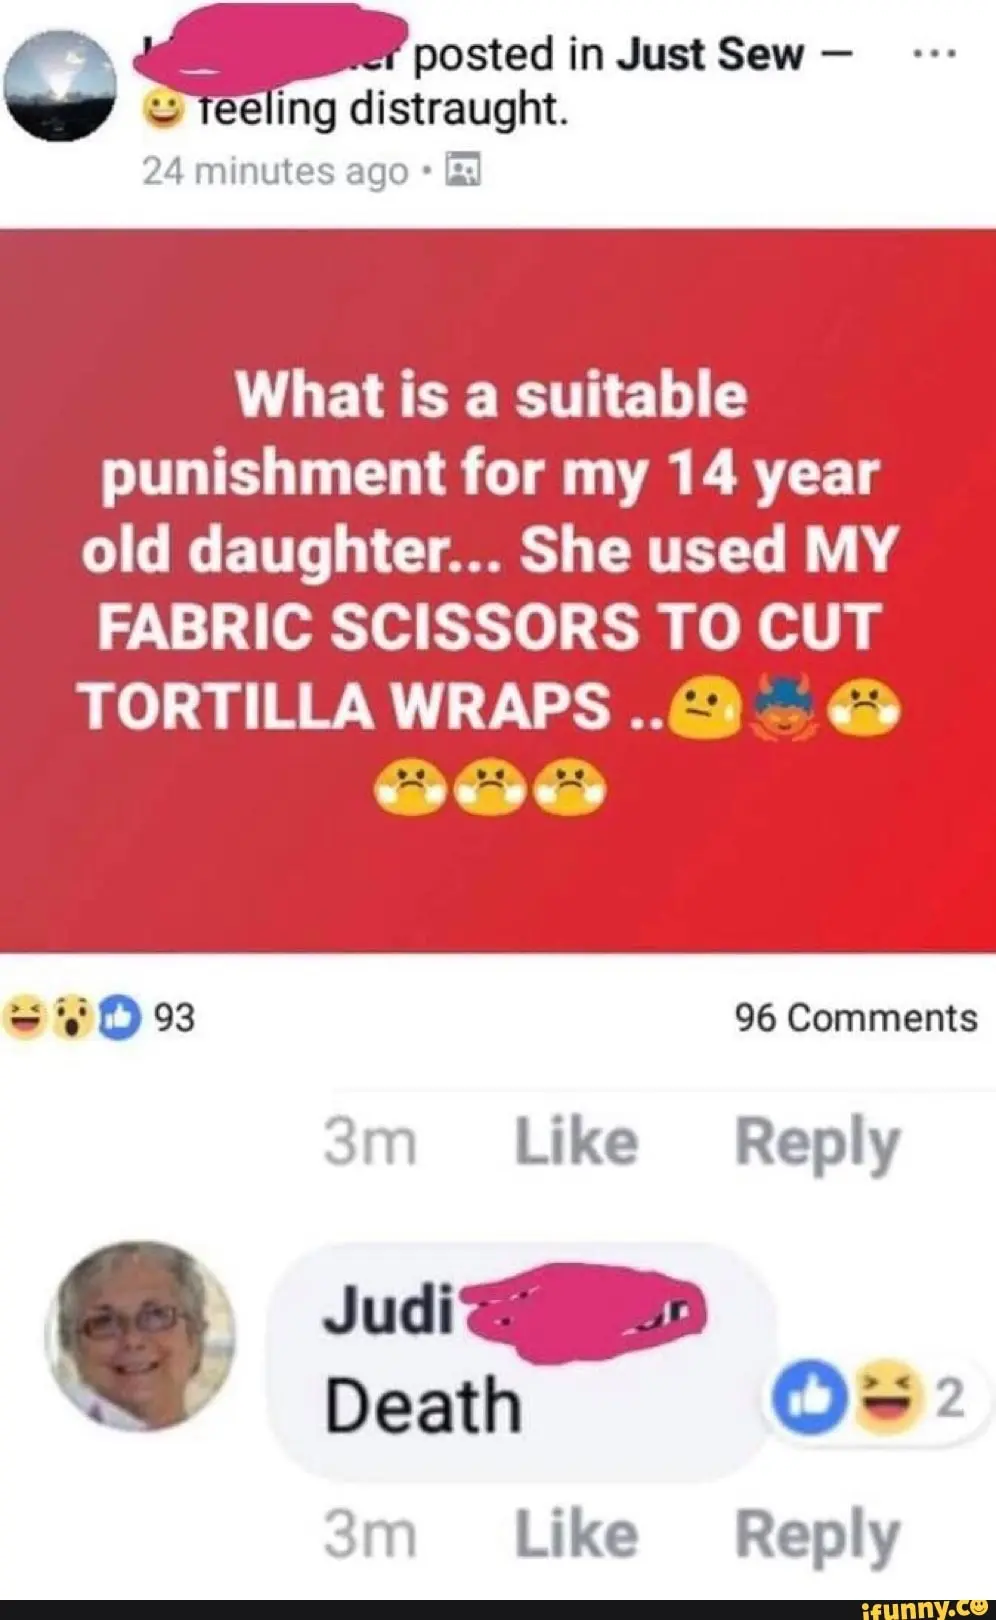996x1620 pixels.
Task: Open the poster's profile picture
Action: point(60,86)
